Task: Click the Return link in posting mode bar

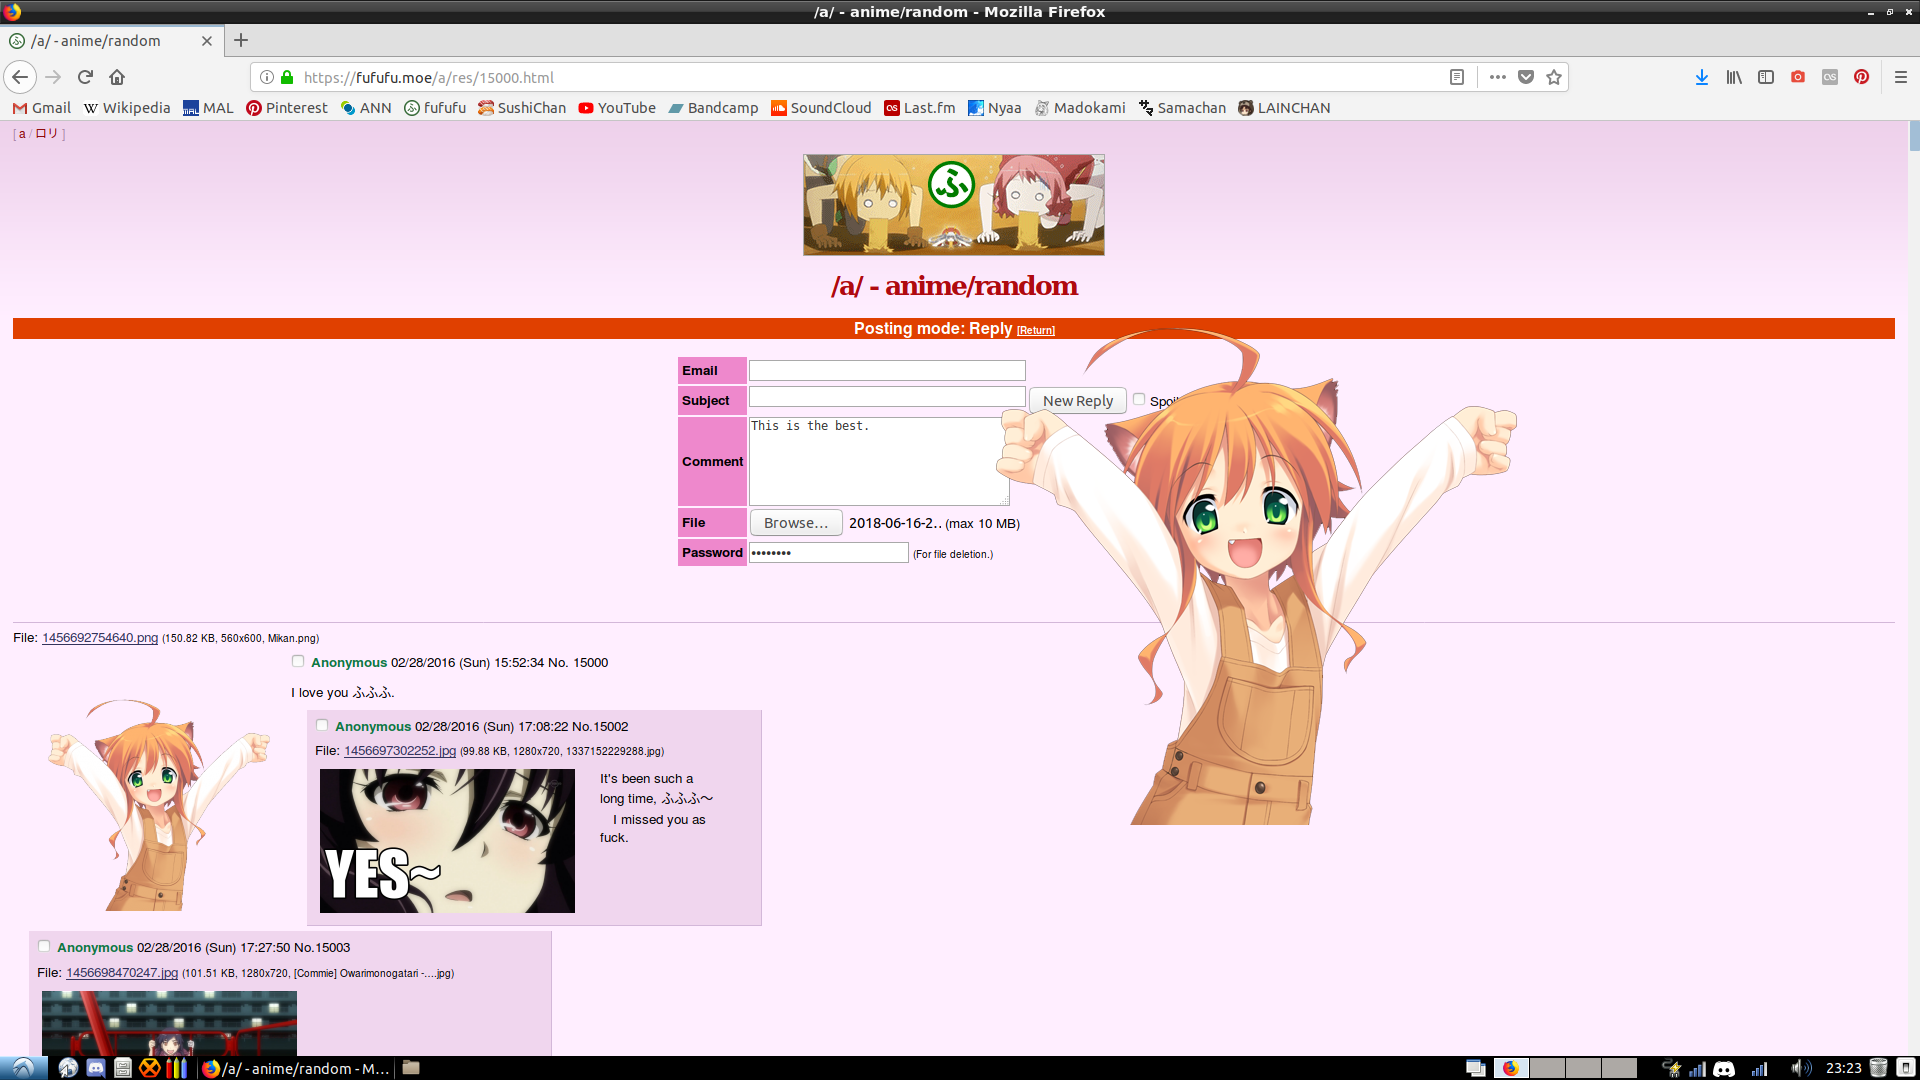Action: [1036, 330]
